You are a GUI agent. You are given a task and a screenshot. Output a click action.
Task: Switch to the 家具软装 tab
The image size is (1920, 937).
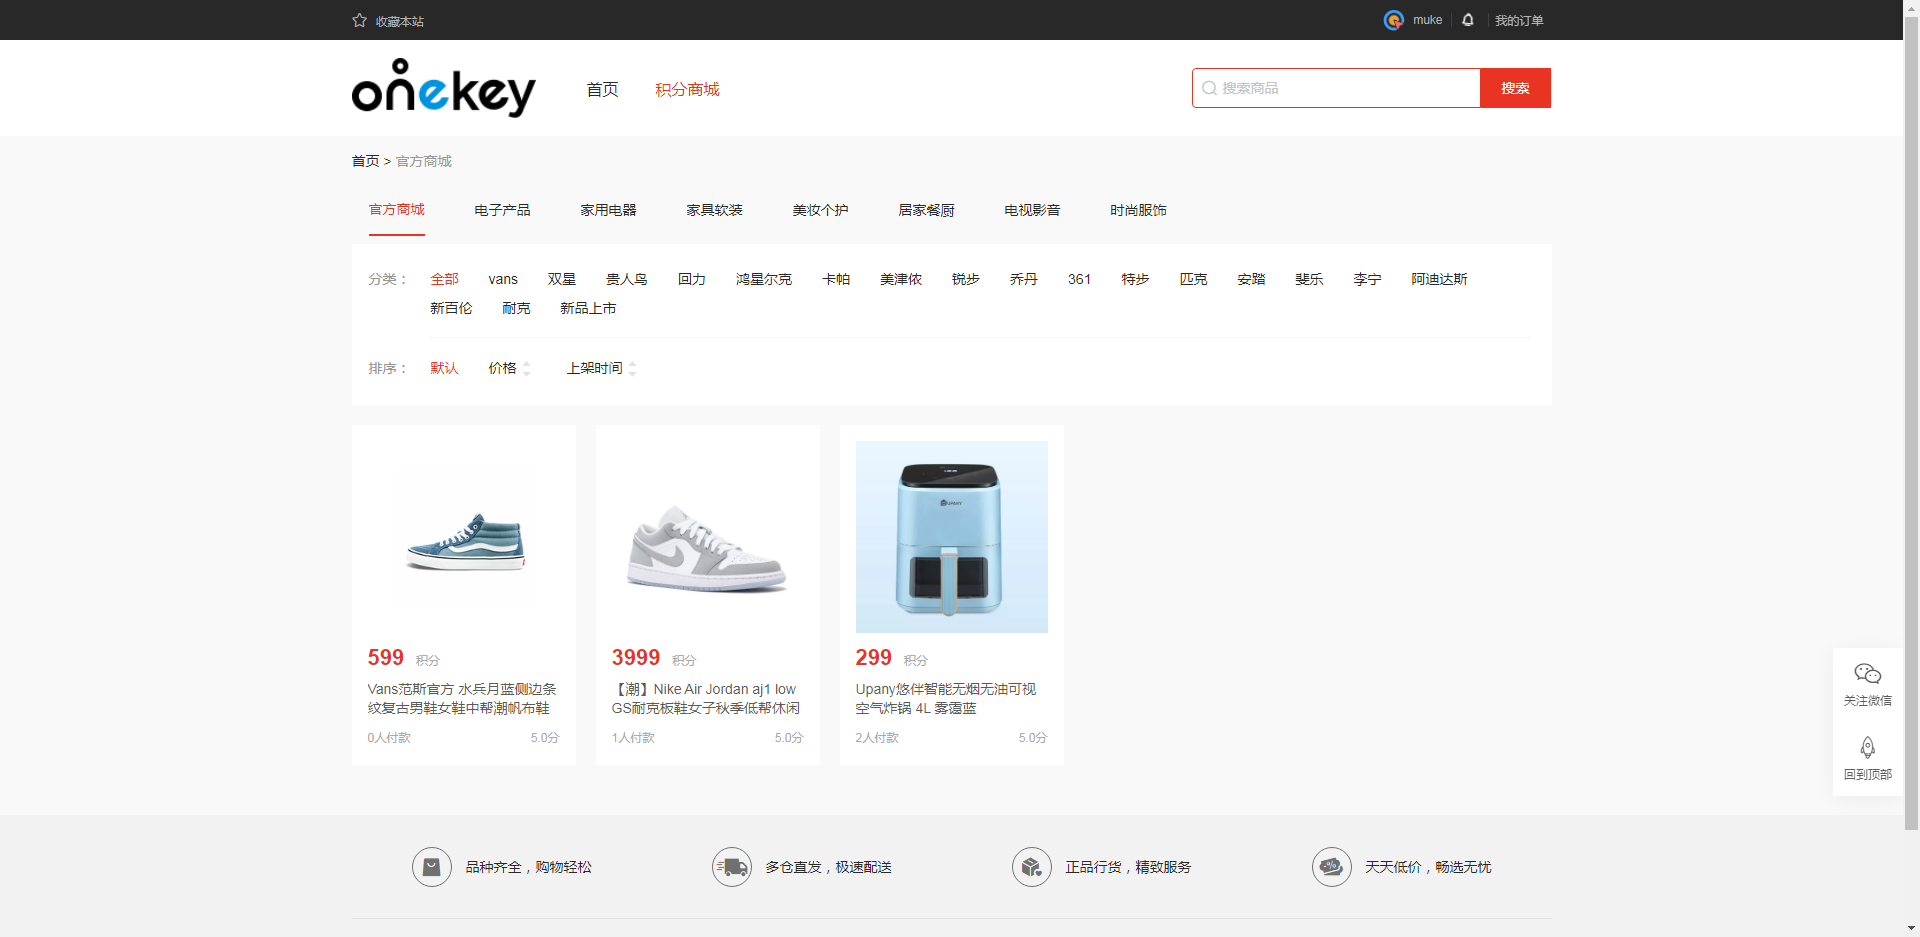click(714, 210)
